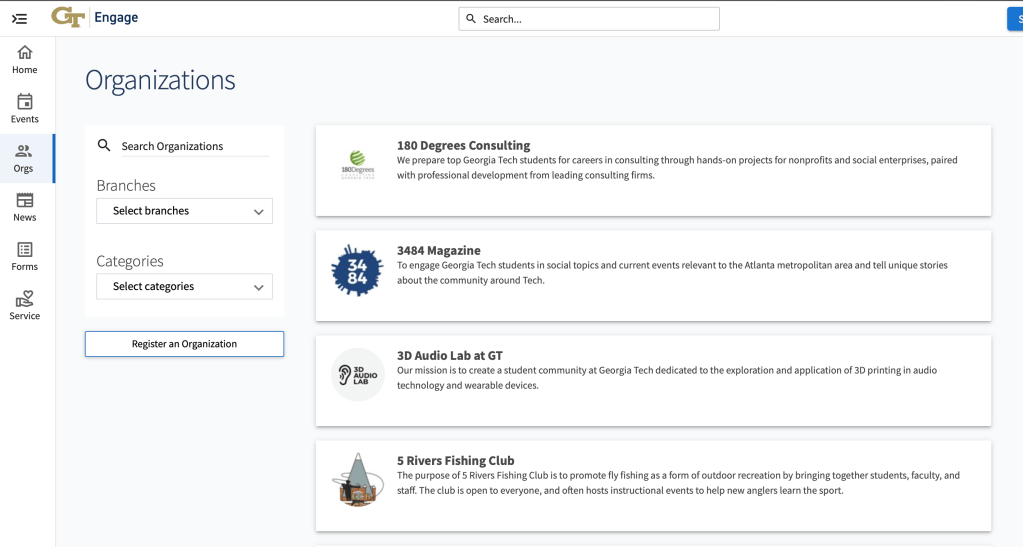This screenshot has width=1023, height=547.
Task: Open the 180 Degrees Consulting logo thumbnail
Action: tap(358, 164)
